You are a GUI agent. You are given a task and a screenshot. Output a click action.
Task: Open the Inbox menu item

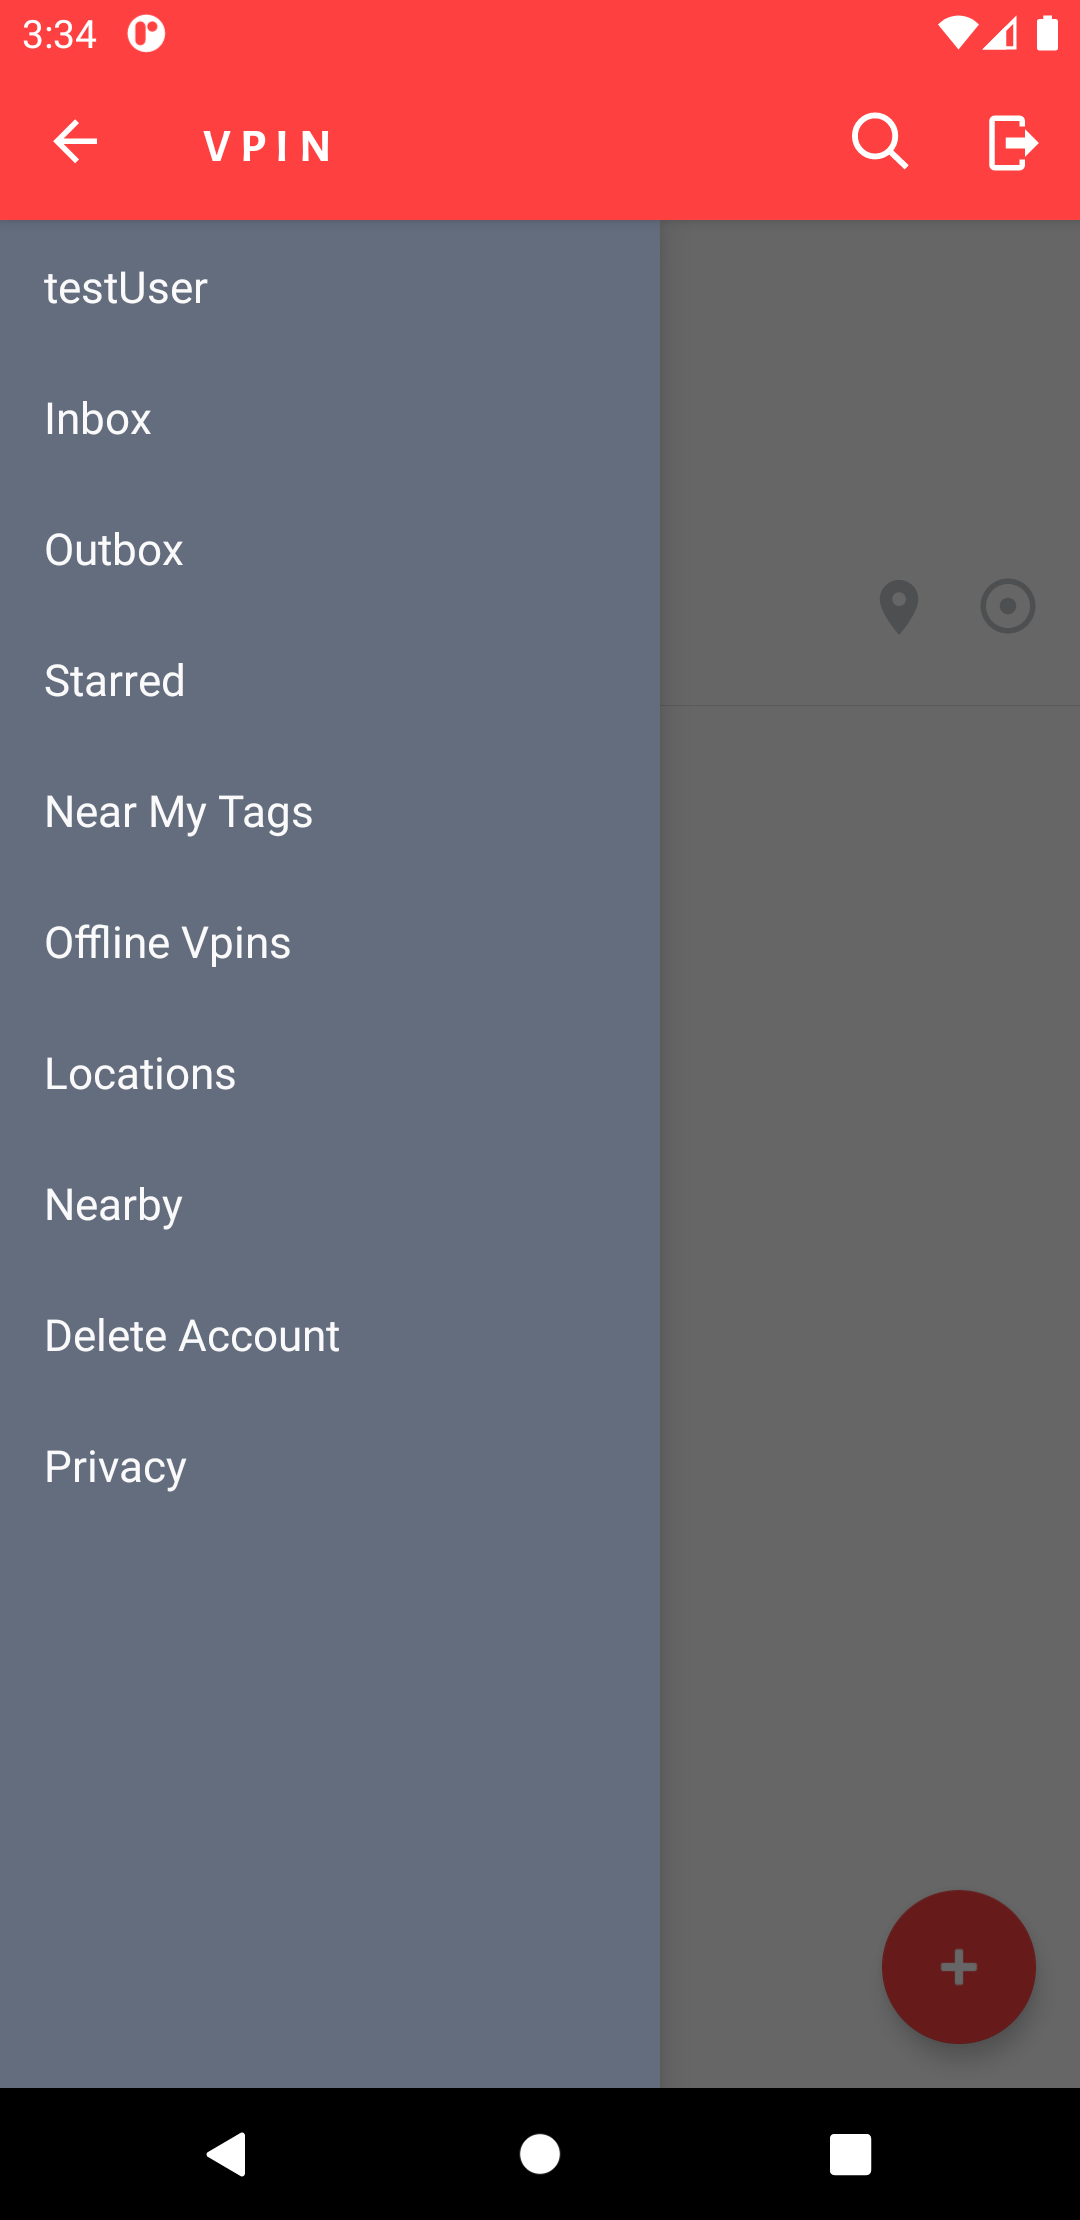[98, 420]
